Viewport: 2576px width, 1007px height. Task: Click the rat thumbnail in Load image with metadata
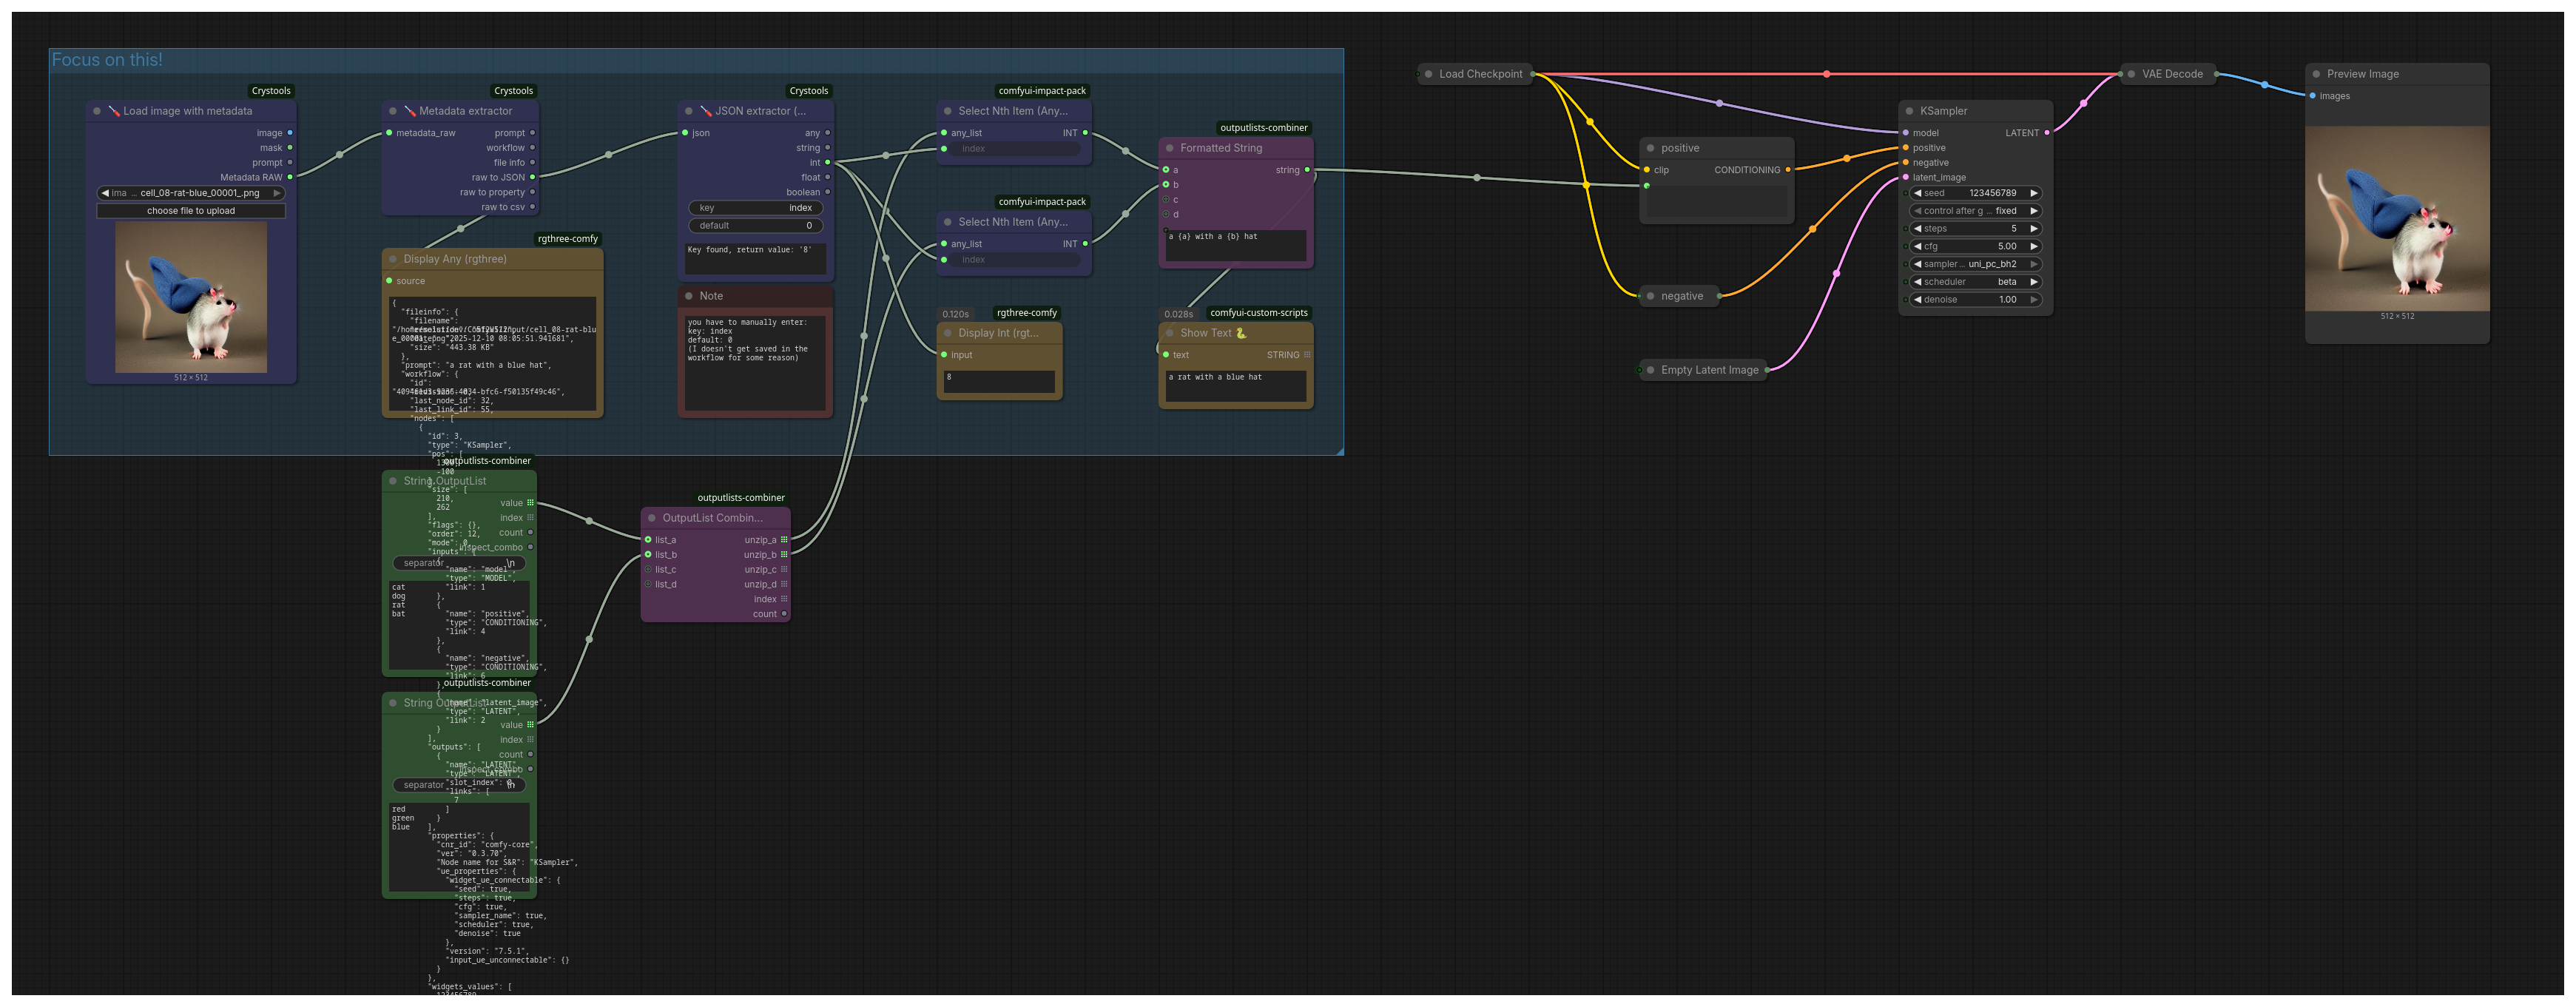click(x=191, y=297)
